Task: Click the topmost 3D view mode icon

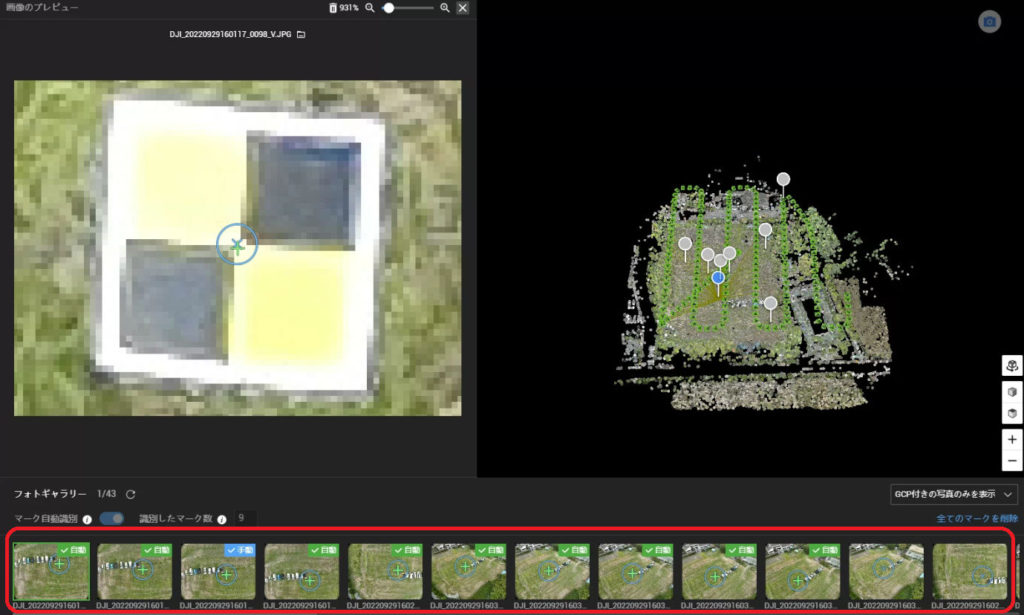Action: (1012, 366)
